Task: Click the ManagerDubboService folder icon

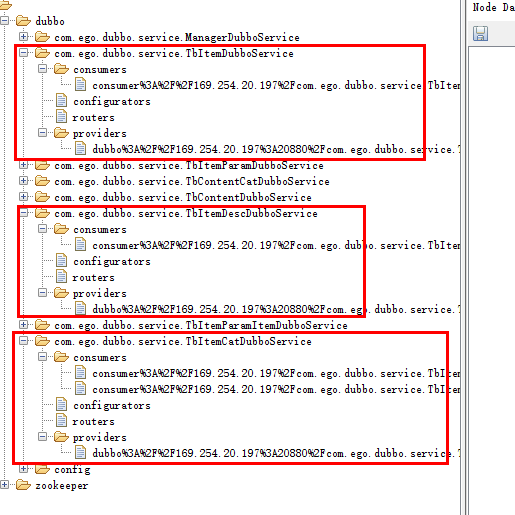Action: 42,37
